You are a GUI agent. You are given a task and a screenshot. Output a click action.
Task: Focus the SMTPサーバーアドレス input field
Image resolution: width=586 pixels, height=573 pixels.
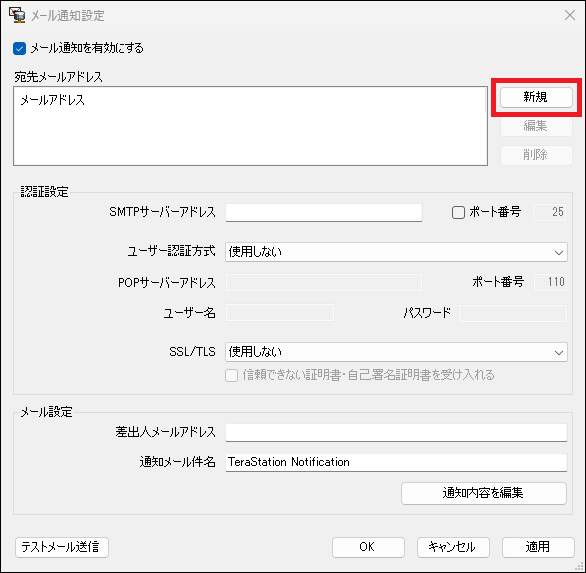click(324, 213)
